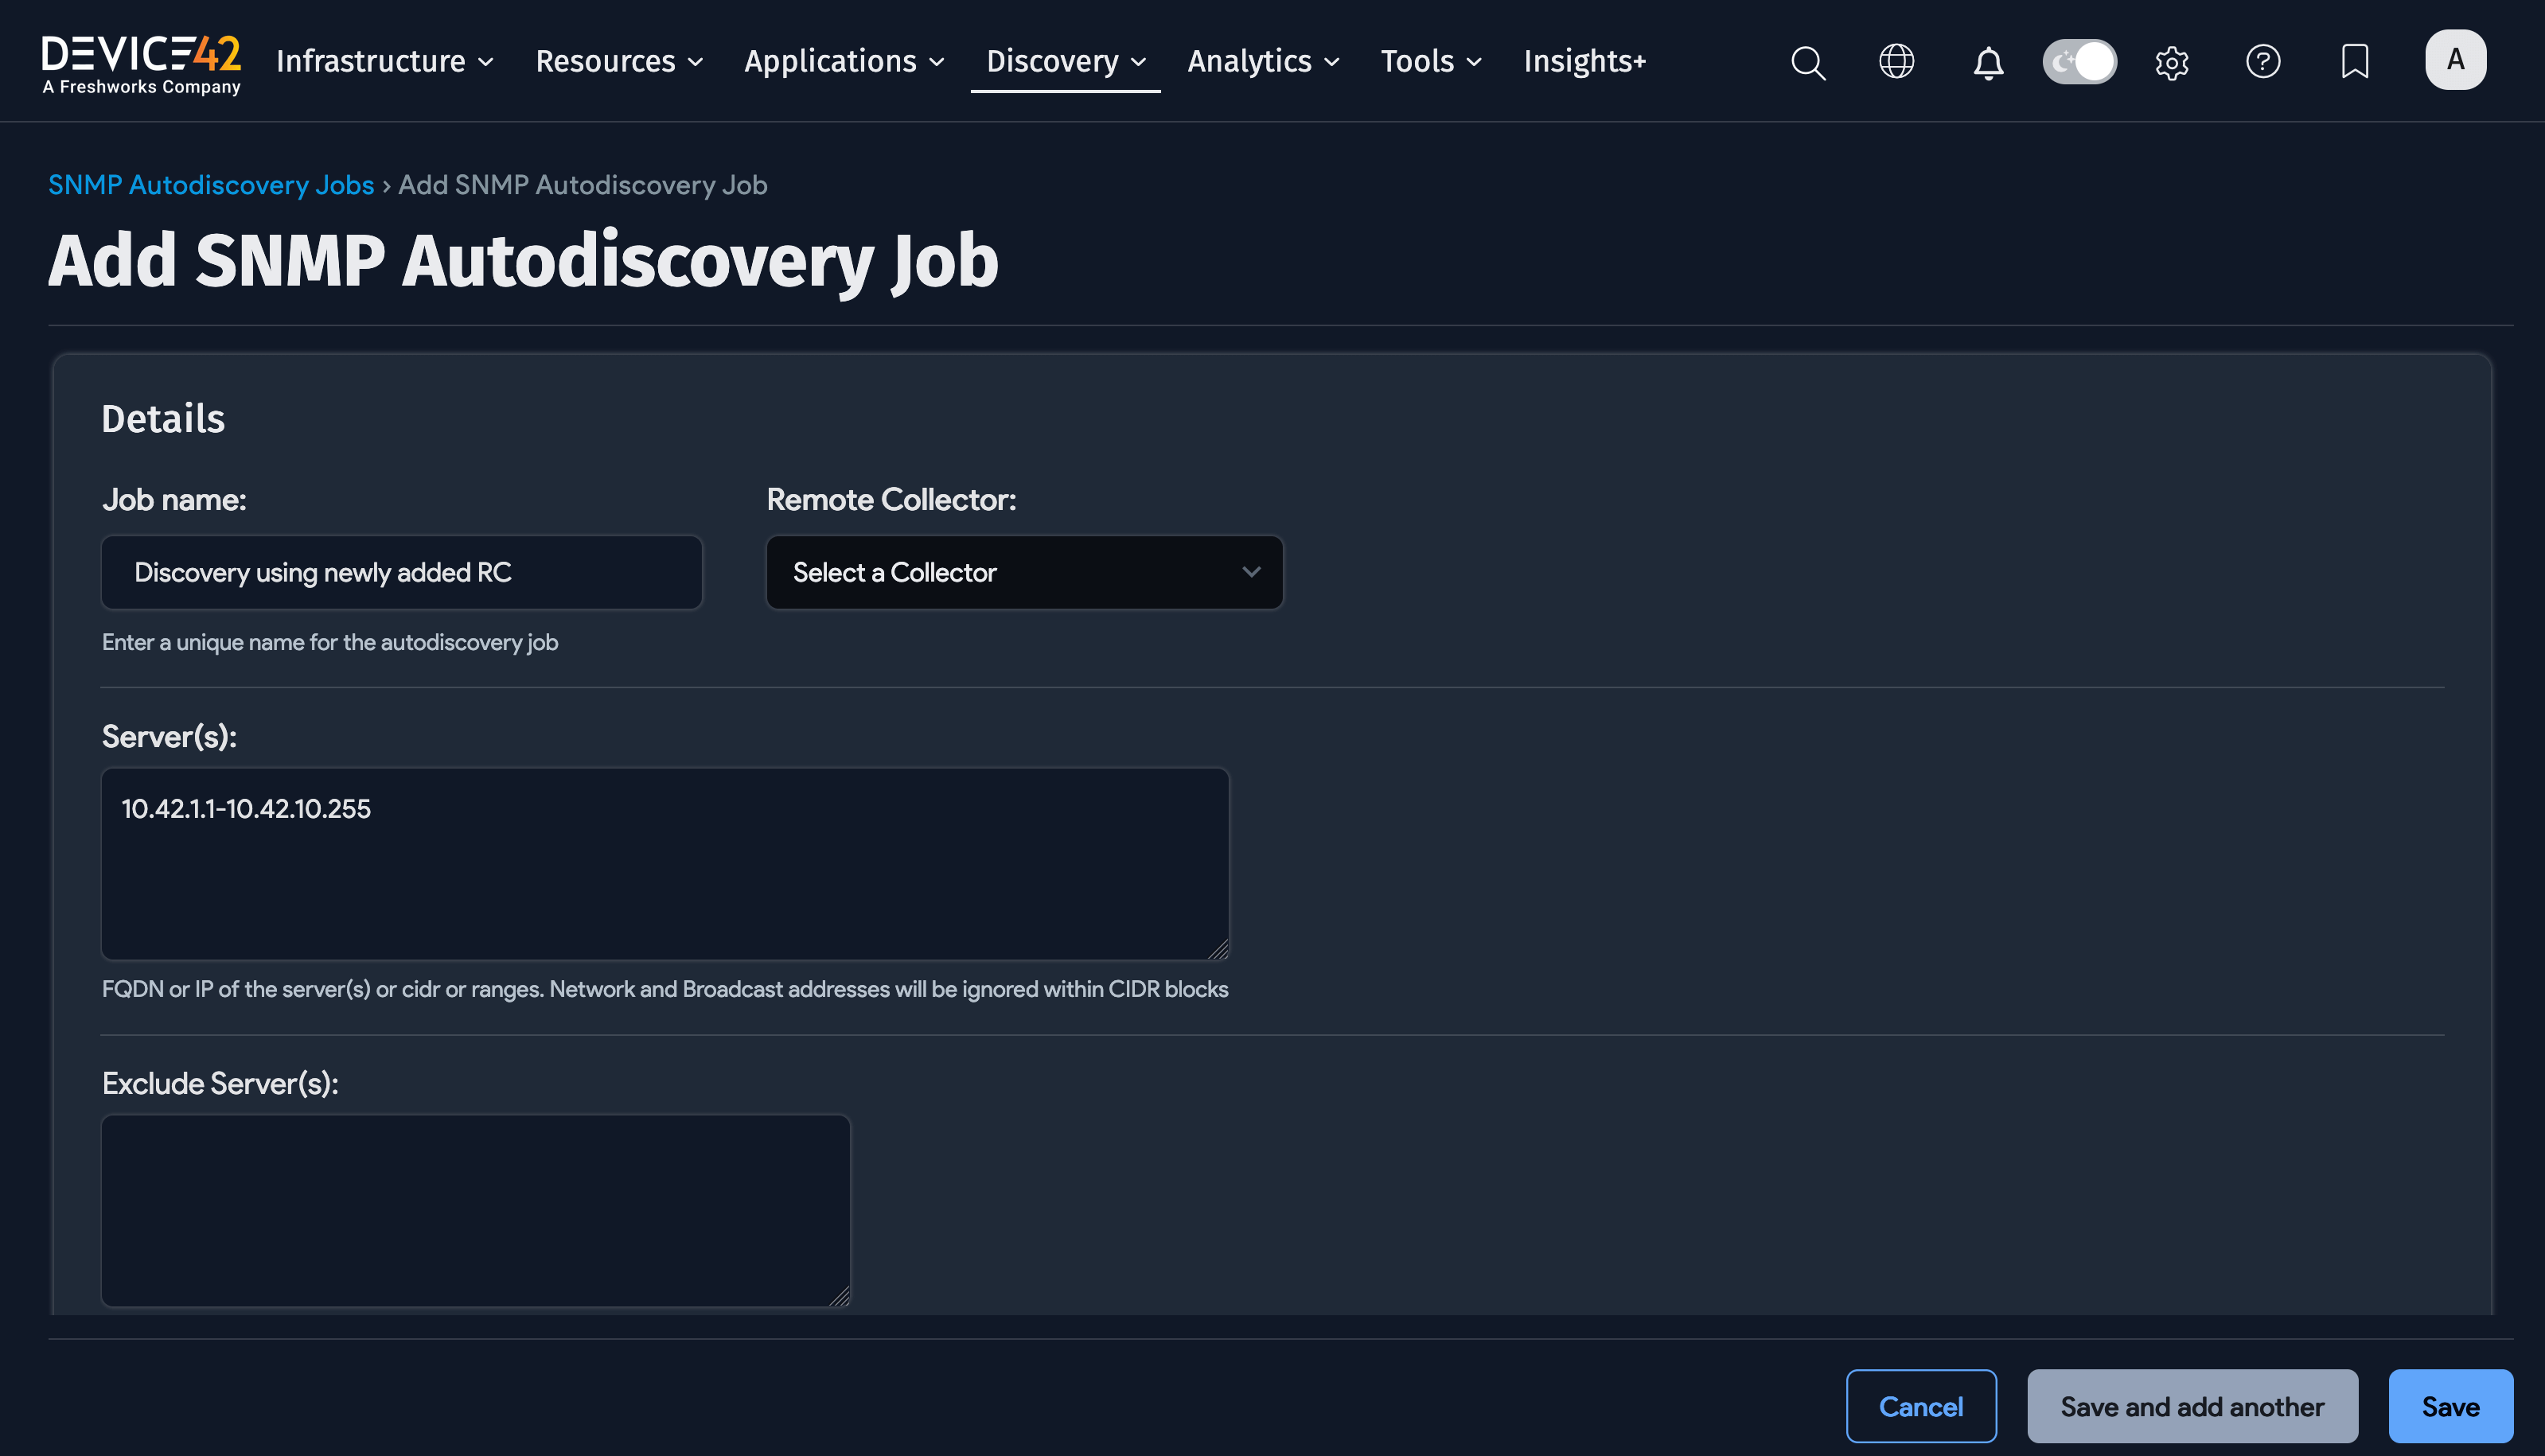Open the language selector globe
The image size is (2545, 1456).
point(1896,62)
